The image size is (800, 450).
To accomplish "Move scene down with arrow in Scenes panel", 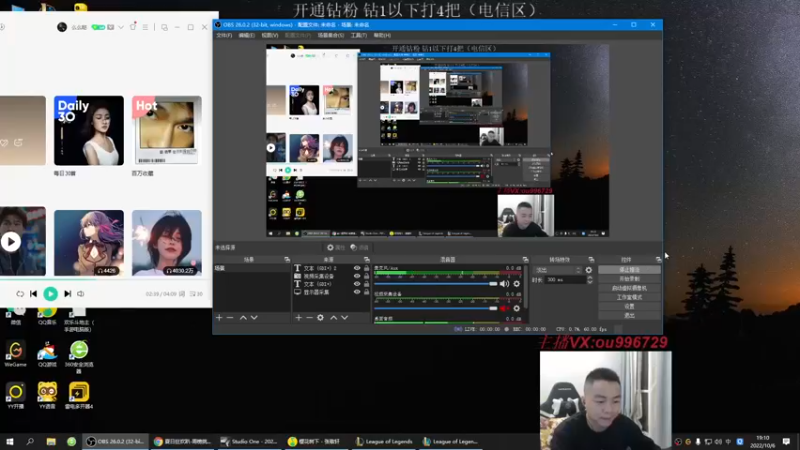I will pyautogui.click(x=254, y=317).
